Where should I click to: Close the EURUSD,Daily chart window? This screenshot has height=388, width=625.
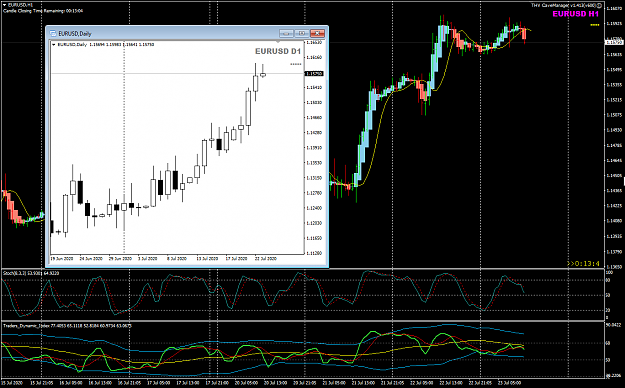[x=317, y=33]
